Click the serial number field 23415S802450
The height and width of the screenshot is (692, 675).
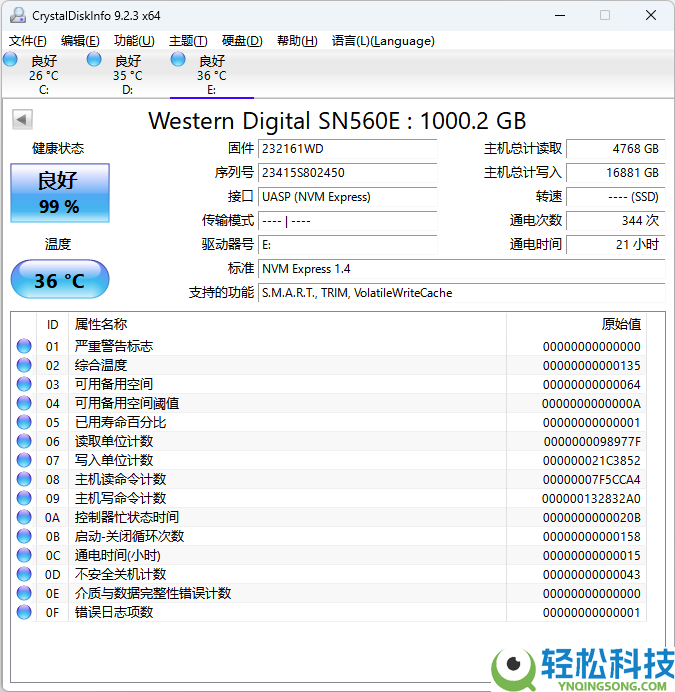click(x=347, y=173)
